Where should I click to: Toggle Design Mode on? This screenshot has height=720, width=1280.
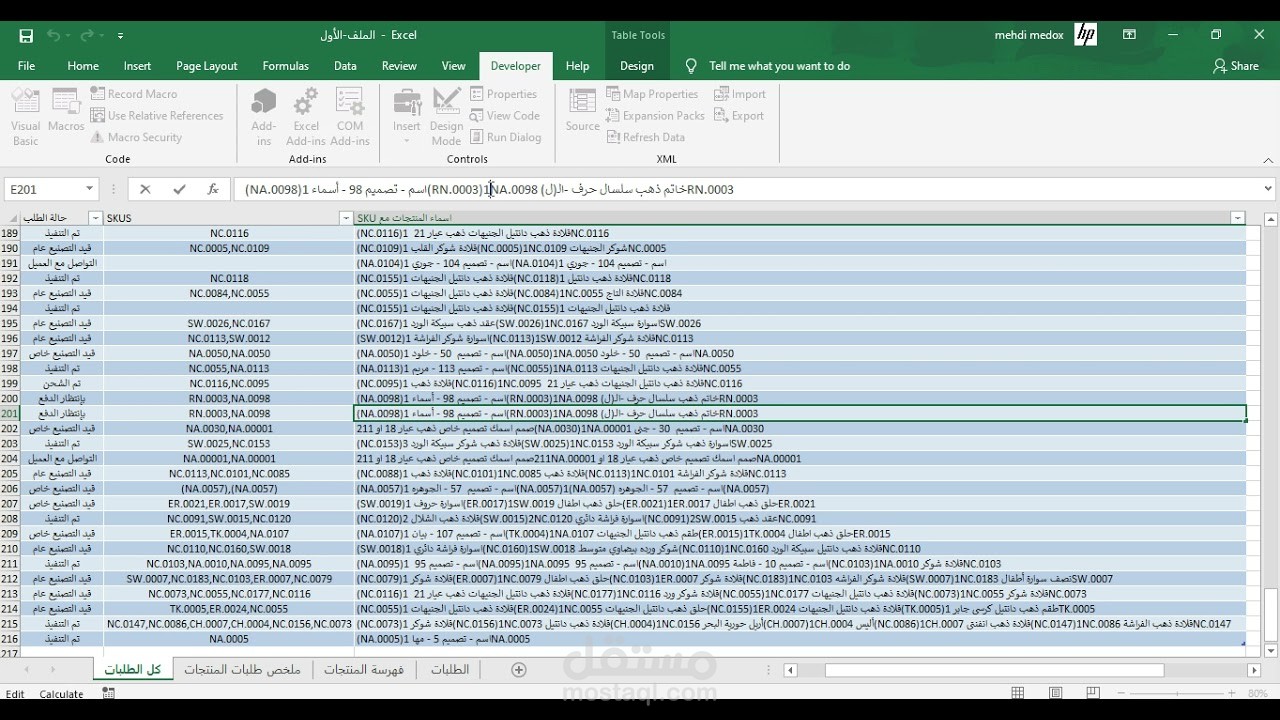click(446, 118)
